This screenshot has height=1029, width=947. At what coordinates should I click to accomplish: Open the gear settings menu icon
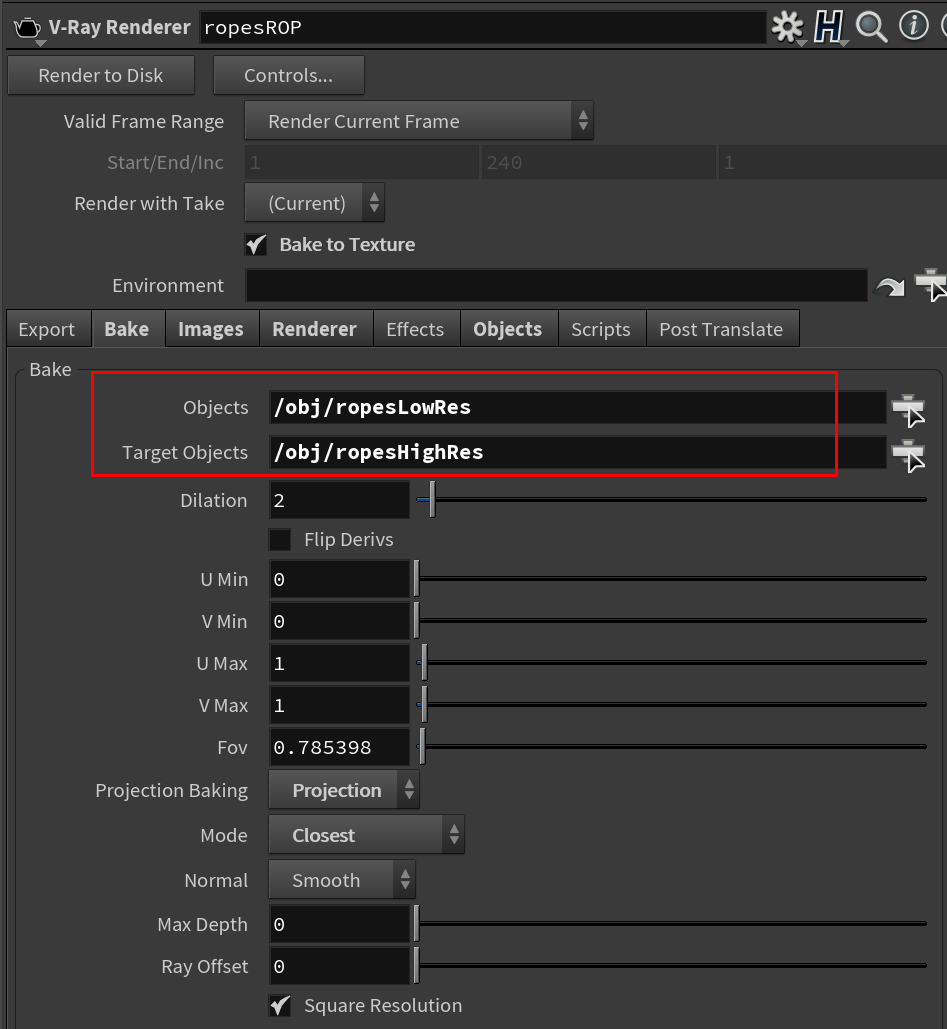(x=787, y=27)
